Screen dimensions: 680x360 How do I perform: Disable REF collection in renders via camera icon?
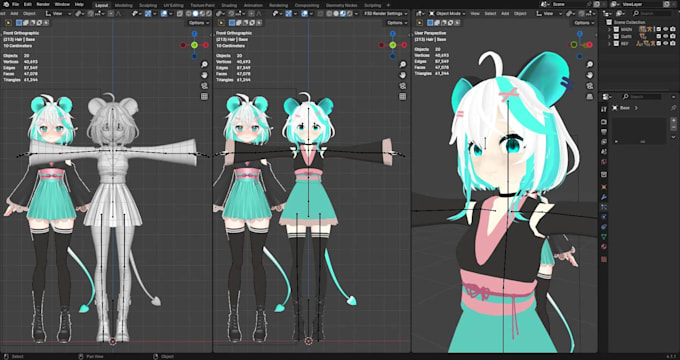673,44
